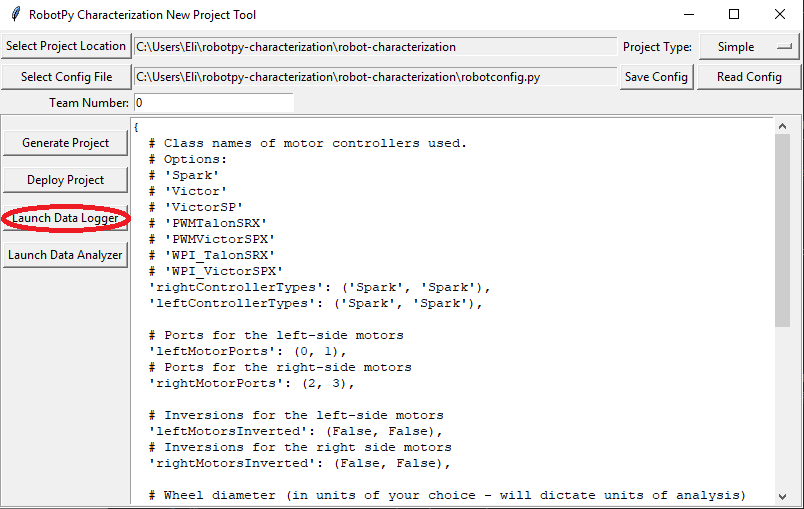Focus the Team Number input field
This screenshot has height=509, width=804.
coord(214,103)
